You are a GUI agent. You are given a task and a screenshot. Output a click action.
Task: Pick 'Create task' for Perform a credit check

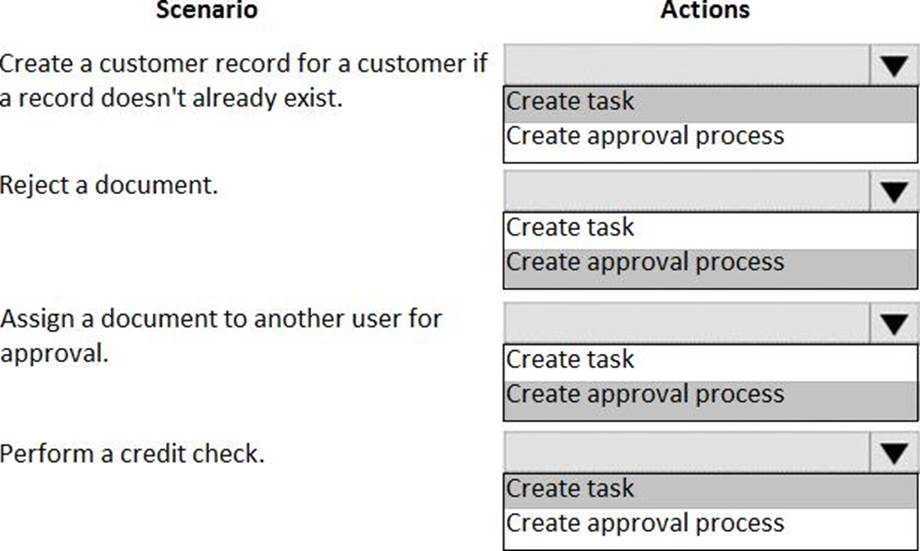click(570, 489)
